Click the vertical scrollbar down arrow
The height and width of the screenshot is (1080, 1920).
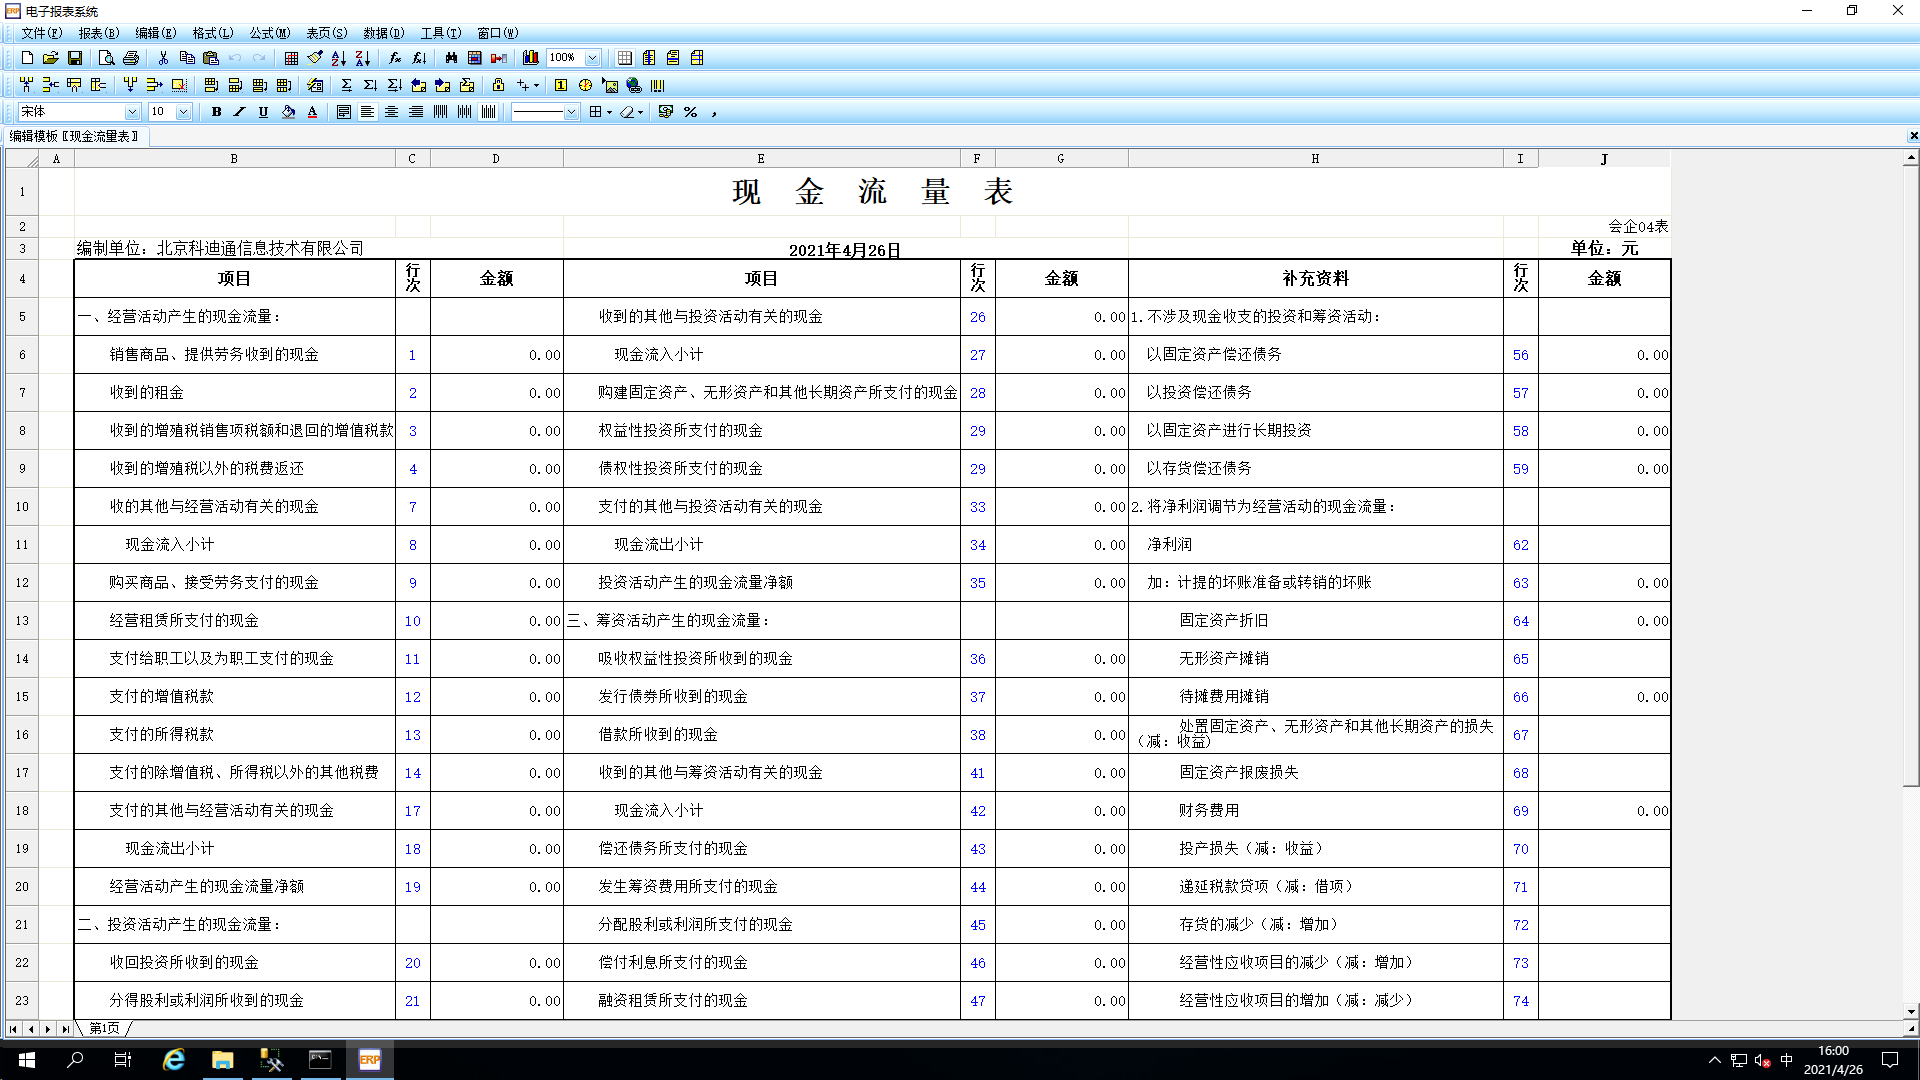1911,1012
